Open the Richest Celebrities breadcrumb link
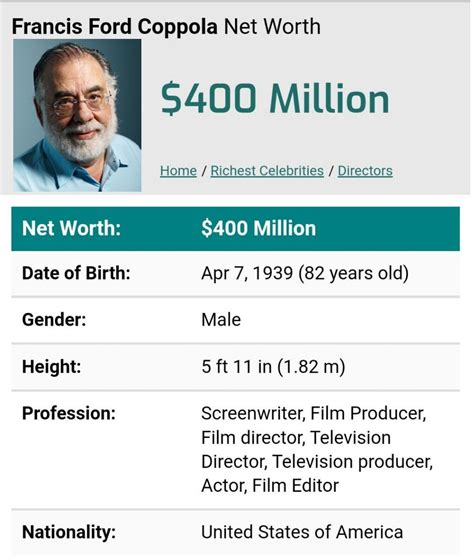The height and width of the screenshot is (560, 474). click(x=267, y=171)
